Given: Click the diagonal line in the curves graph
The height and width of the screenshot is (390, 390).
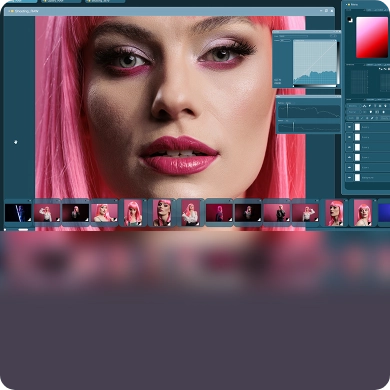Looking at the screenshot, I should (315, 62).
